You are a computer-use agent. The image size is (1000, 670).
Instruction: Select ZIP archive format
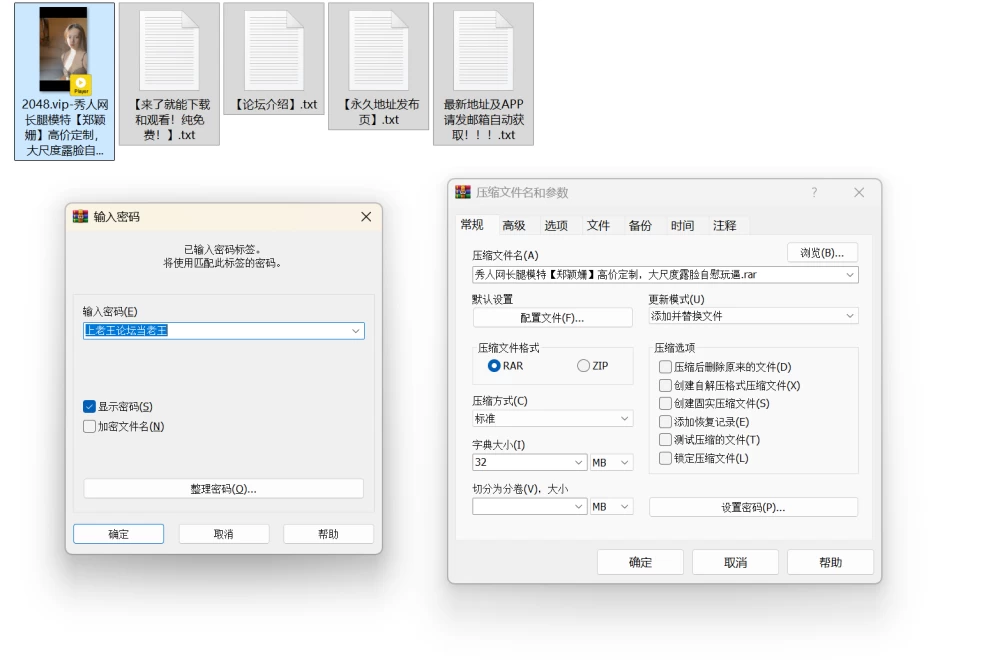583,366
